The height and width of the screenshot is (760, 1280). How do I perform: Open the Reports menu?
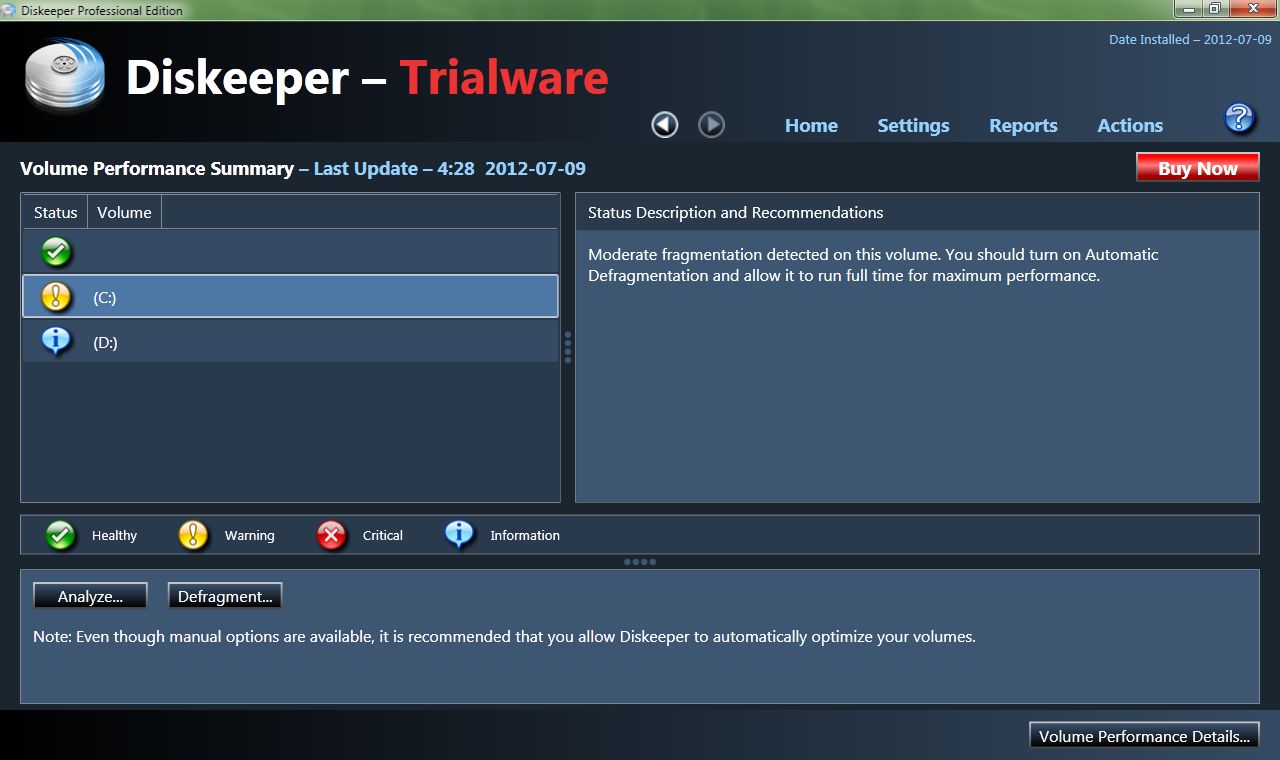click(x=1023, y=125)
